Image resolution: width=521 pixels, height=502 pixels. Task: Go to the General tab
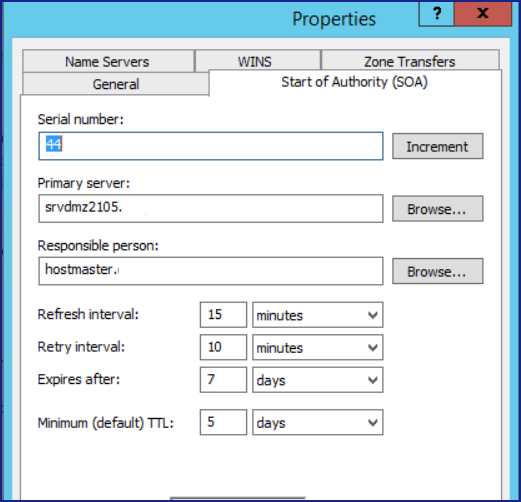click(x=115, y=84)
